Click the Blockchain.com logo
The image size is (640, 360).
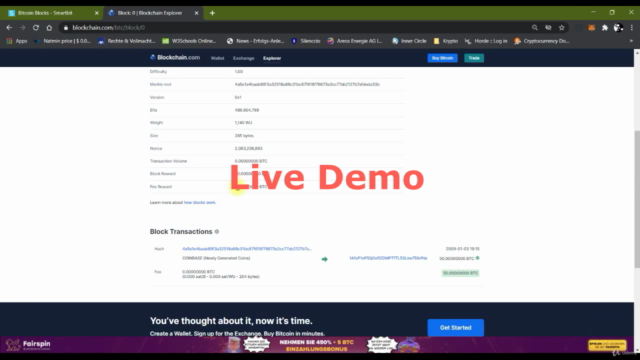point(175,58)
